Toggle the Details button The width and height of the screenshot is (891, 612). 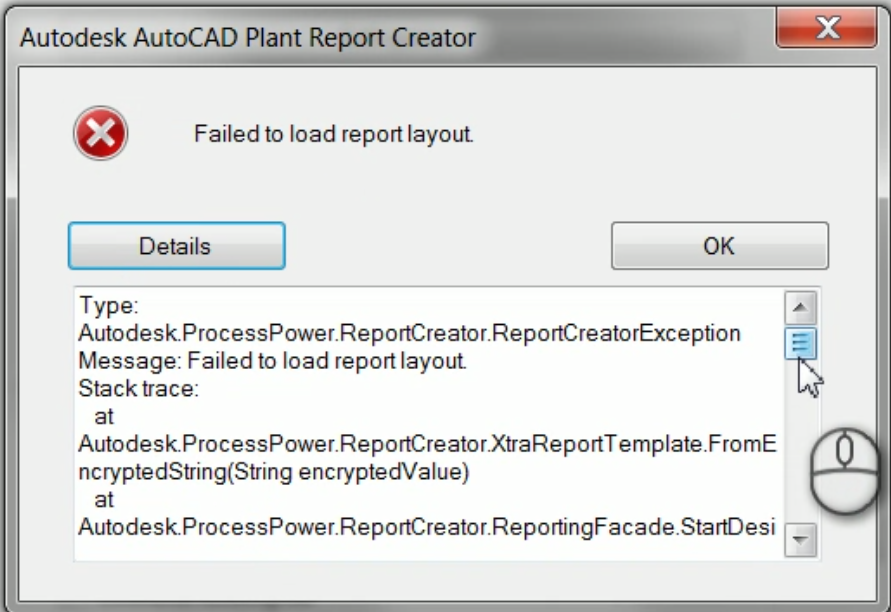pos(176,246)
